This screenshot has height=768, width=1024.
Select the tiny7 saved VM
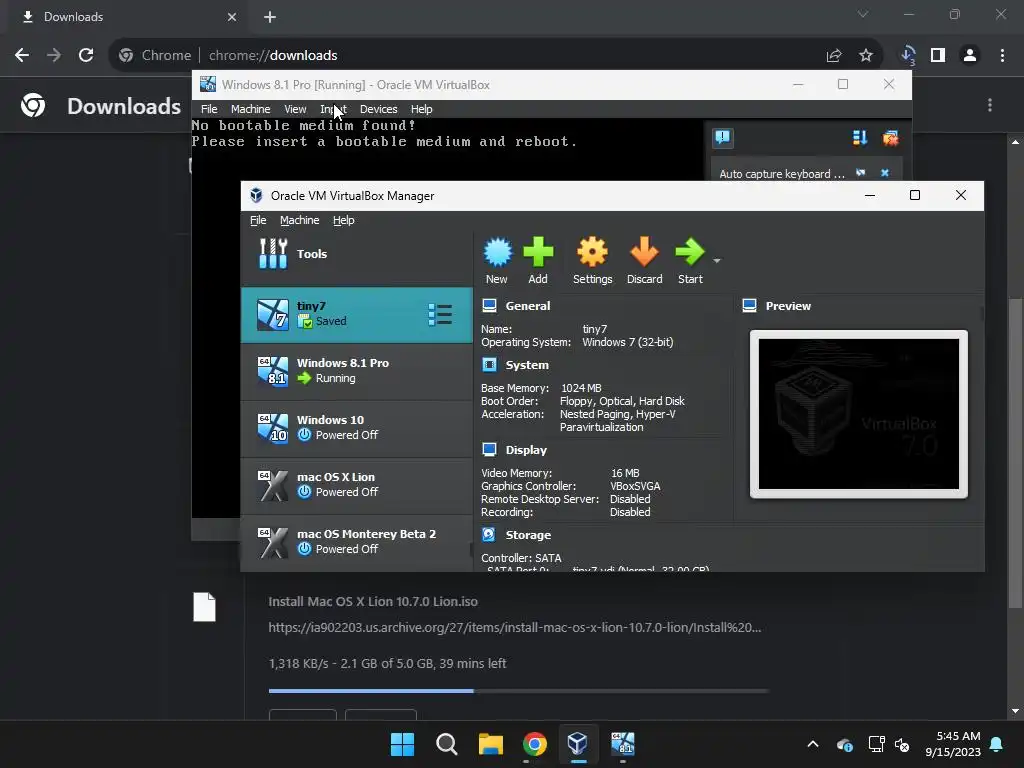tap(357, 315)
